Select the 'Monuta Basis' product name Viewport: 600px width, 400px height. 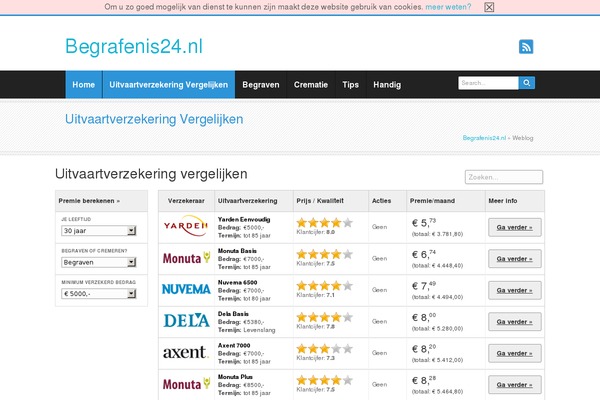coord(237,251)
